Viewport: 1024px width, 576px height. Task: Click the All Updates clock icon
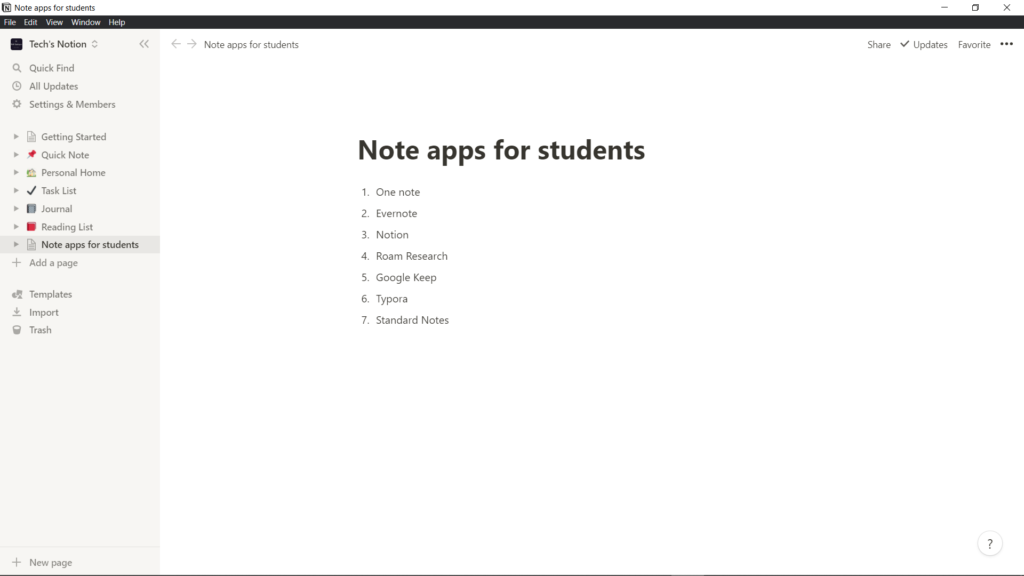17,86
